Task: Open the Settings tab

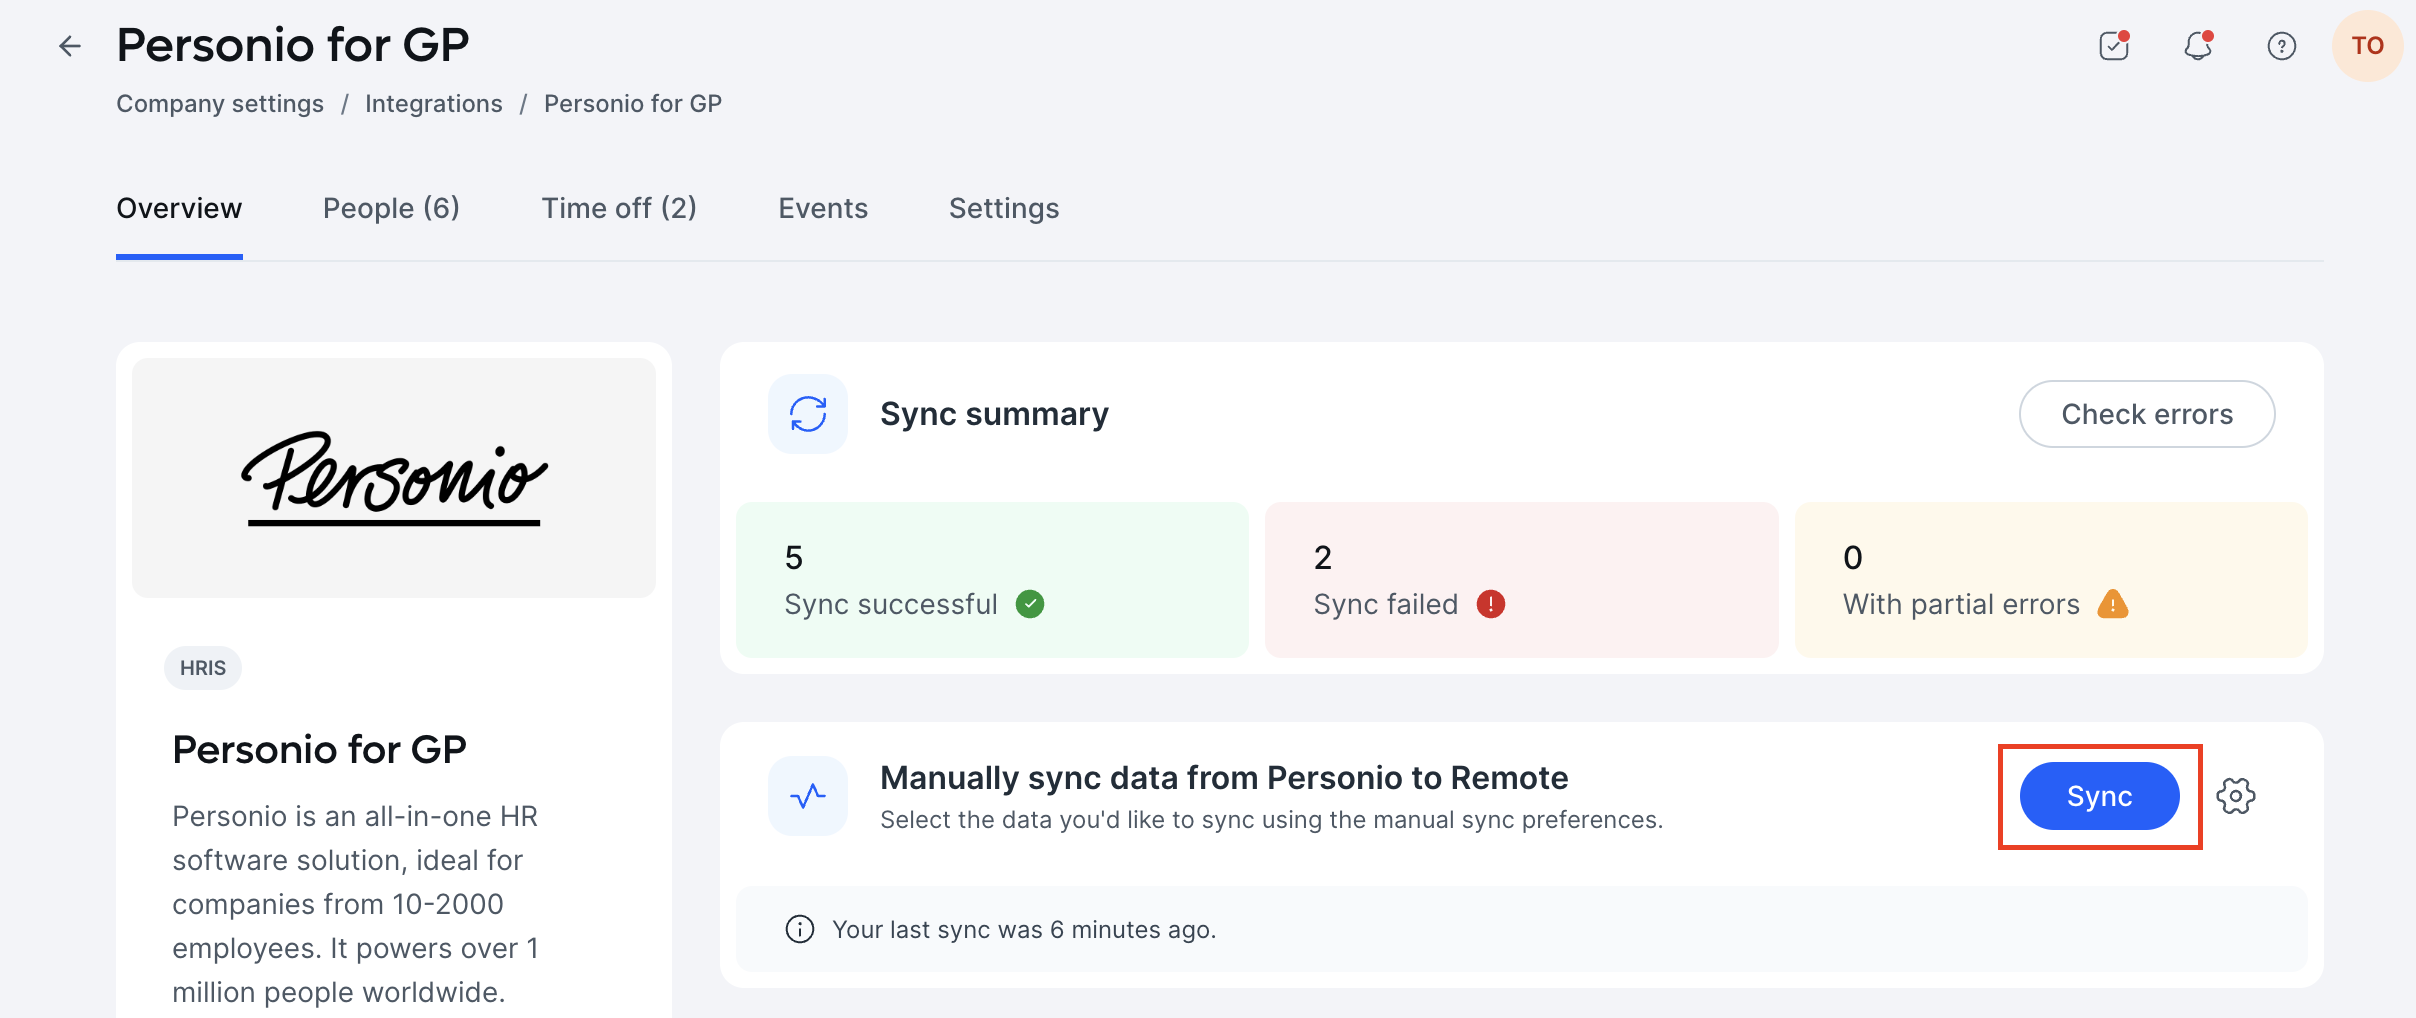Action: point(1004,208)
